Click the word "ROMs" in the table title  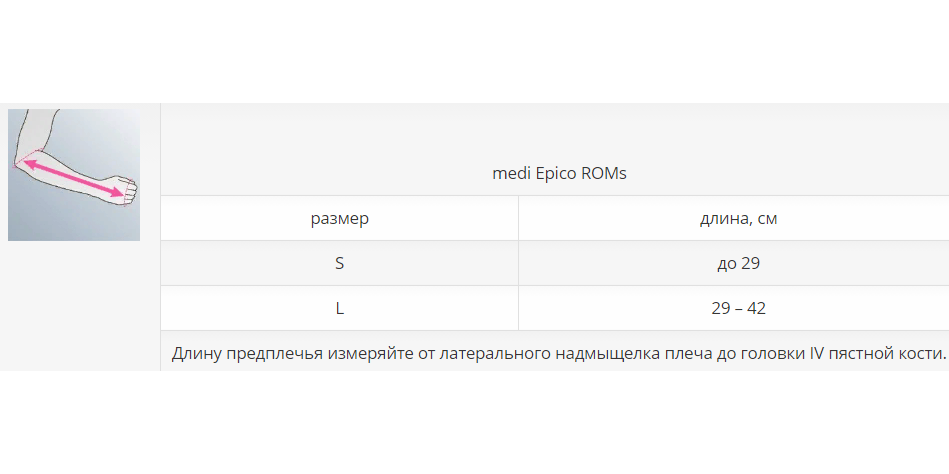[x=604, y=173]
